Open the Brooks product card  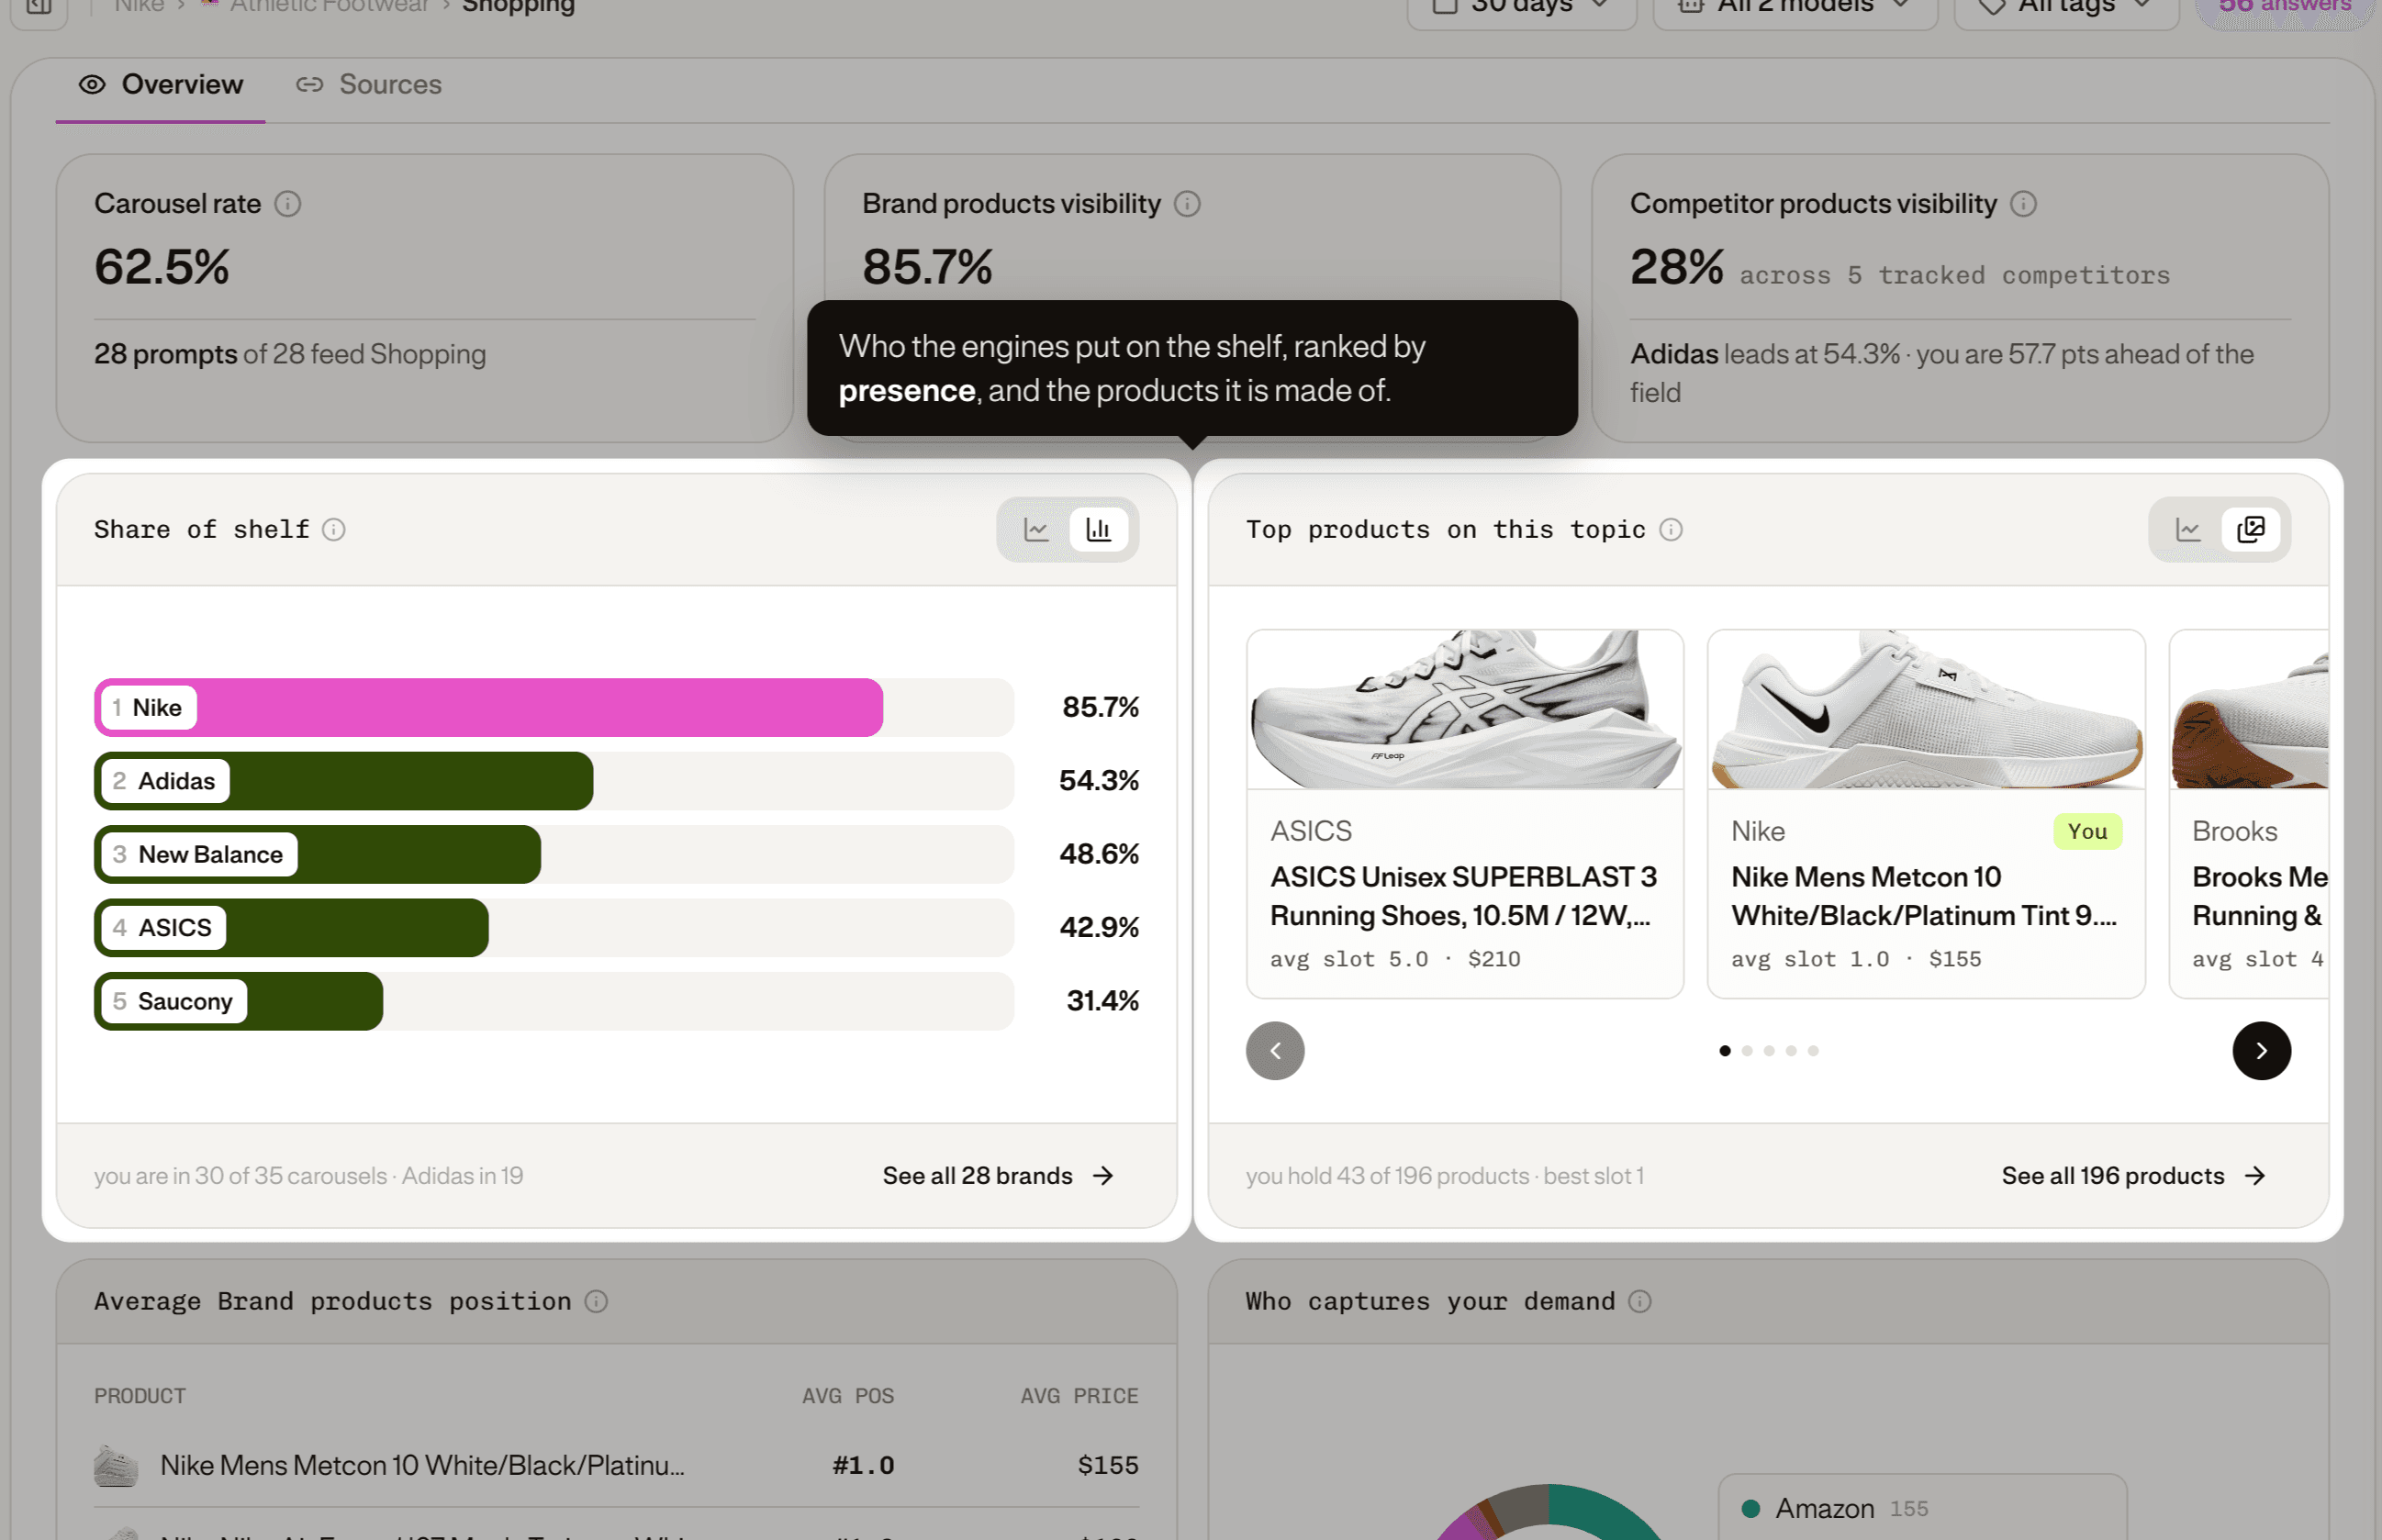[2249, 814]
